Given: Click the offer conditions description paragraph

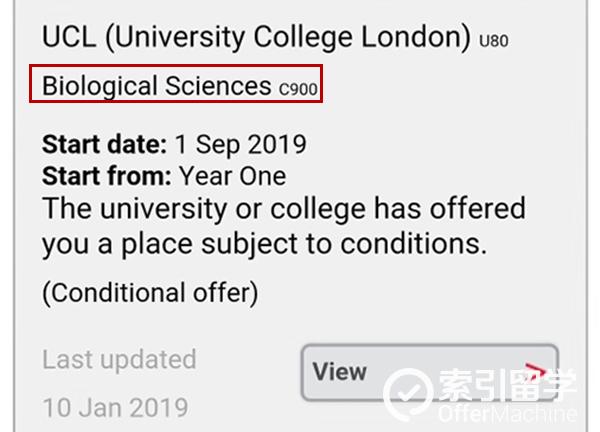Looking at the screenshot, I should [284, 226].
